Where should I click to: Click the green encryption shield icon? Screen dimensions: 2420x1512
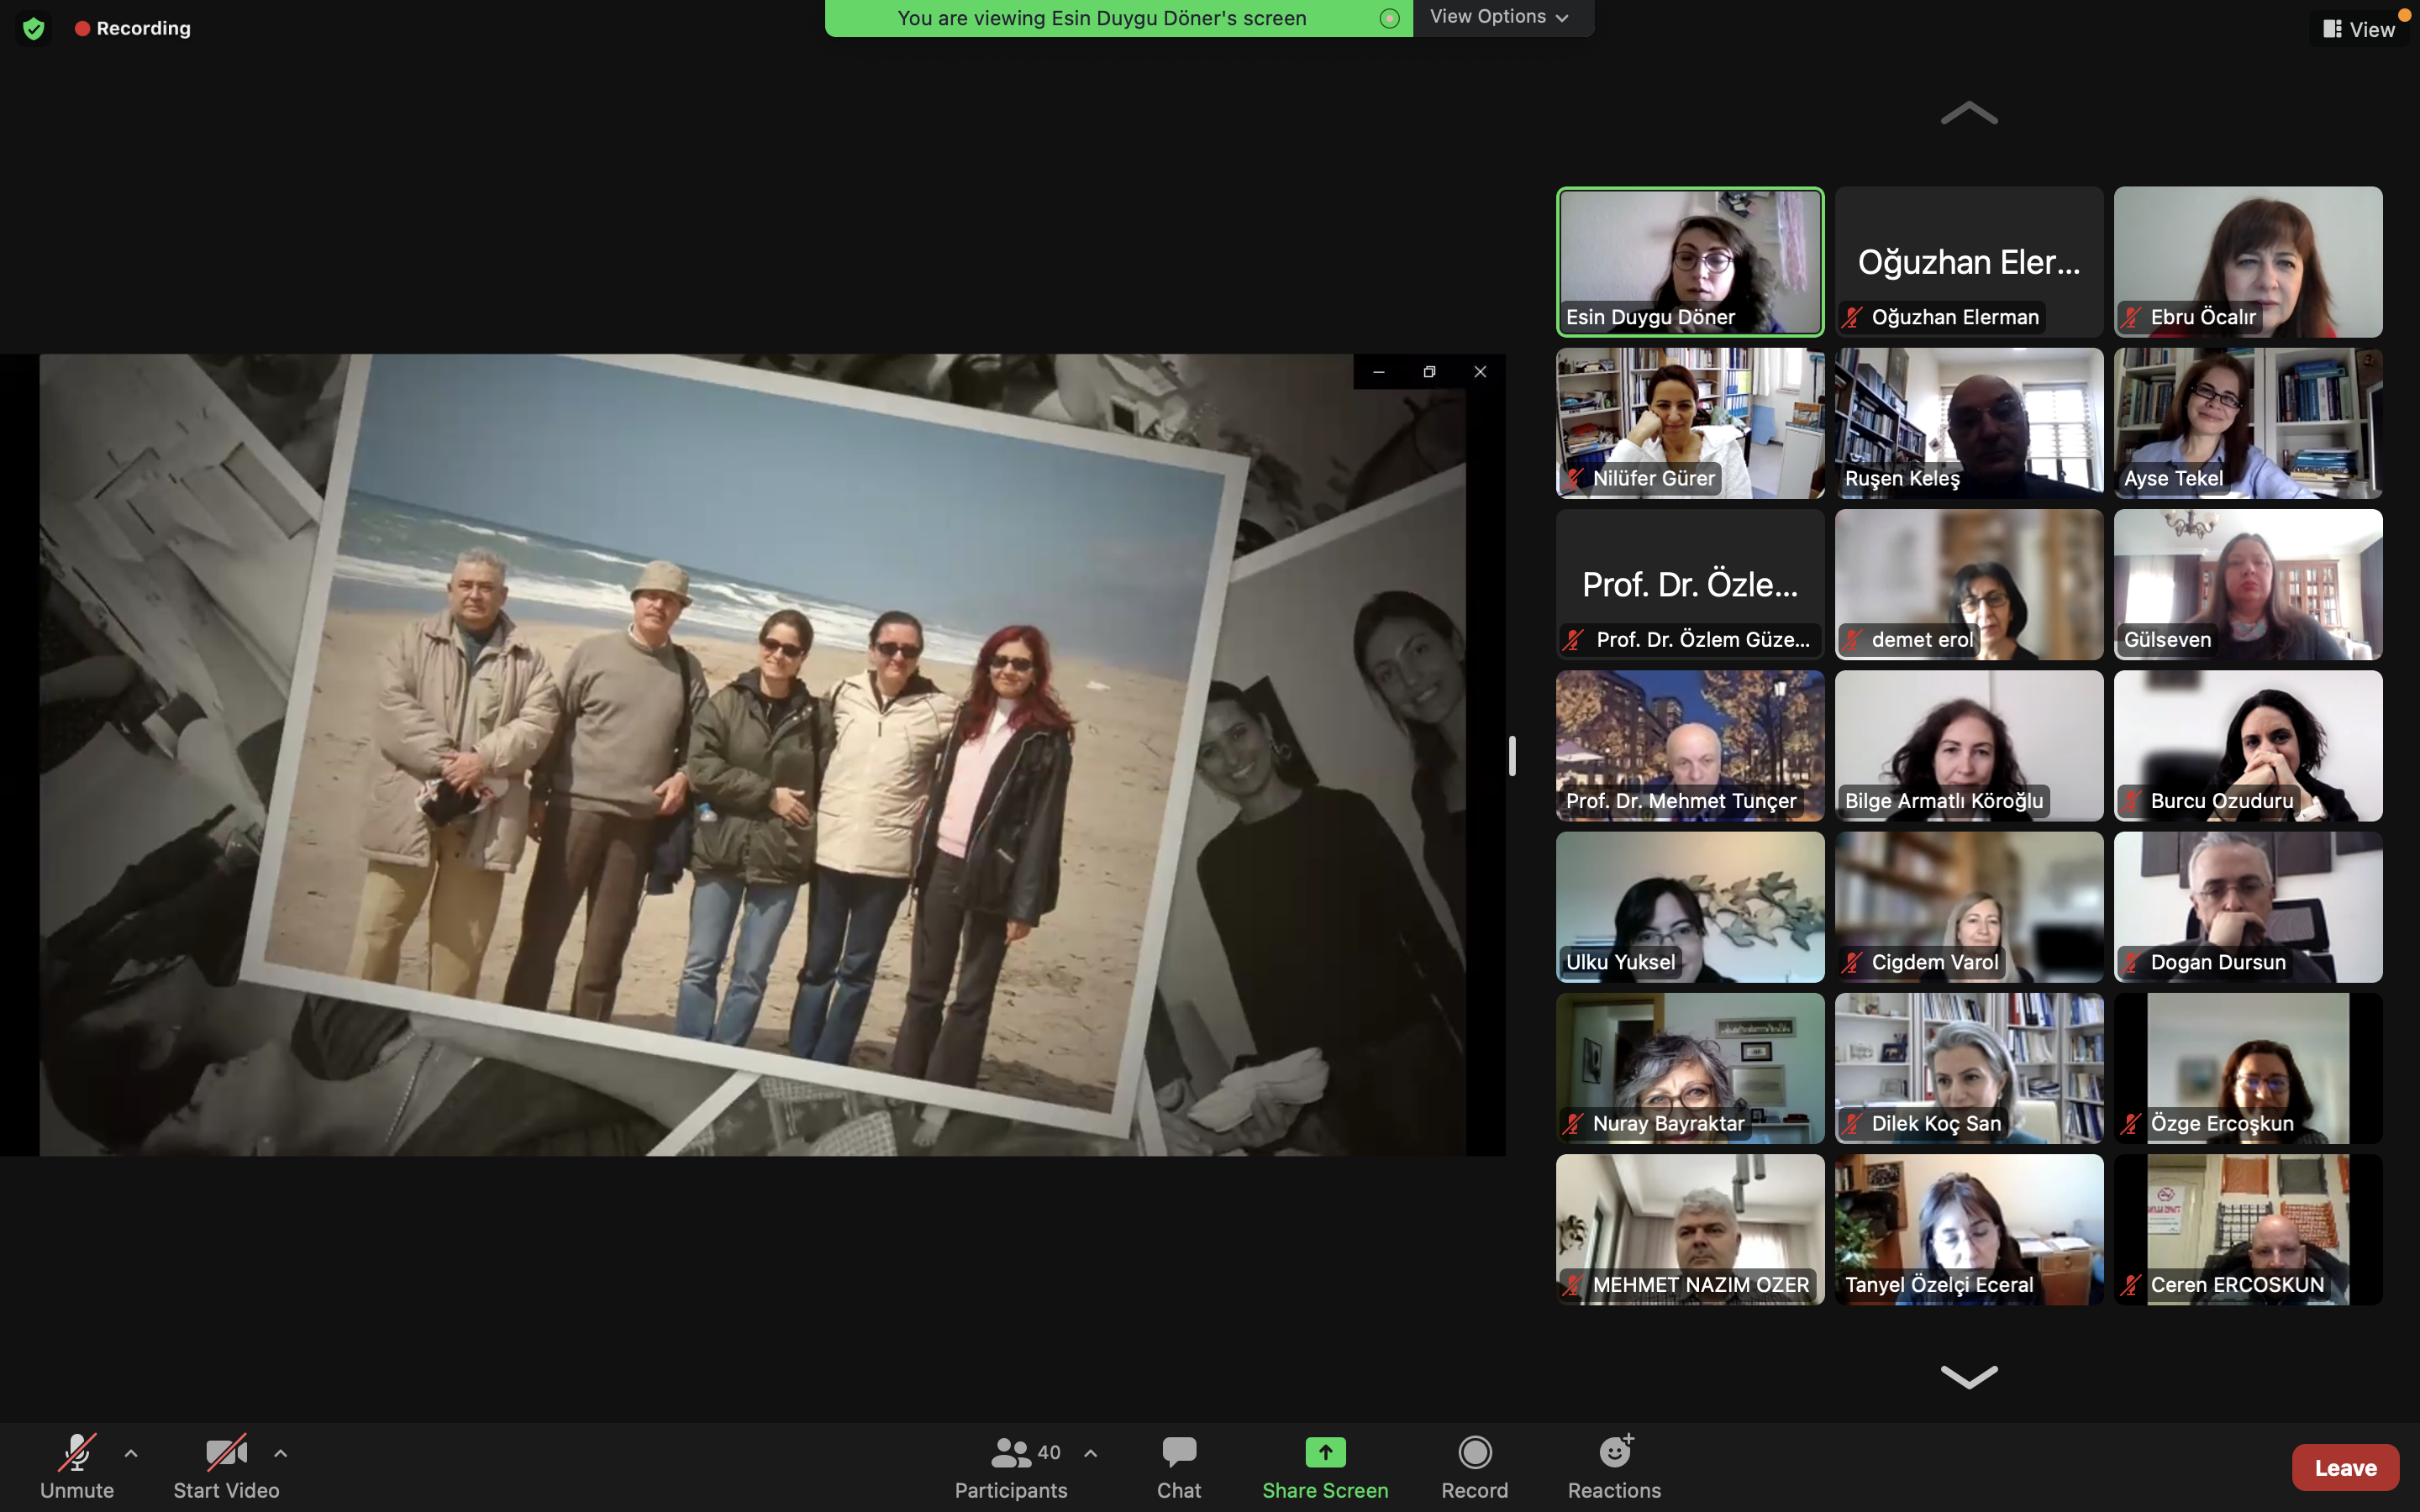point(33,28)
